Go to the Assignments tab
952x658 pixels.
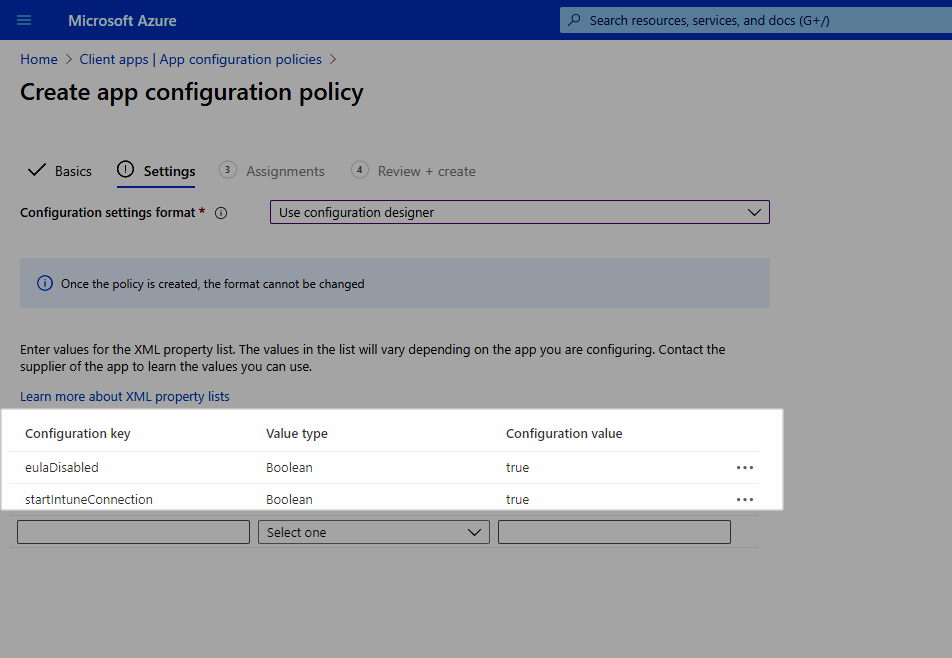pyautogui.click(x=285, y=171)
